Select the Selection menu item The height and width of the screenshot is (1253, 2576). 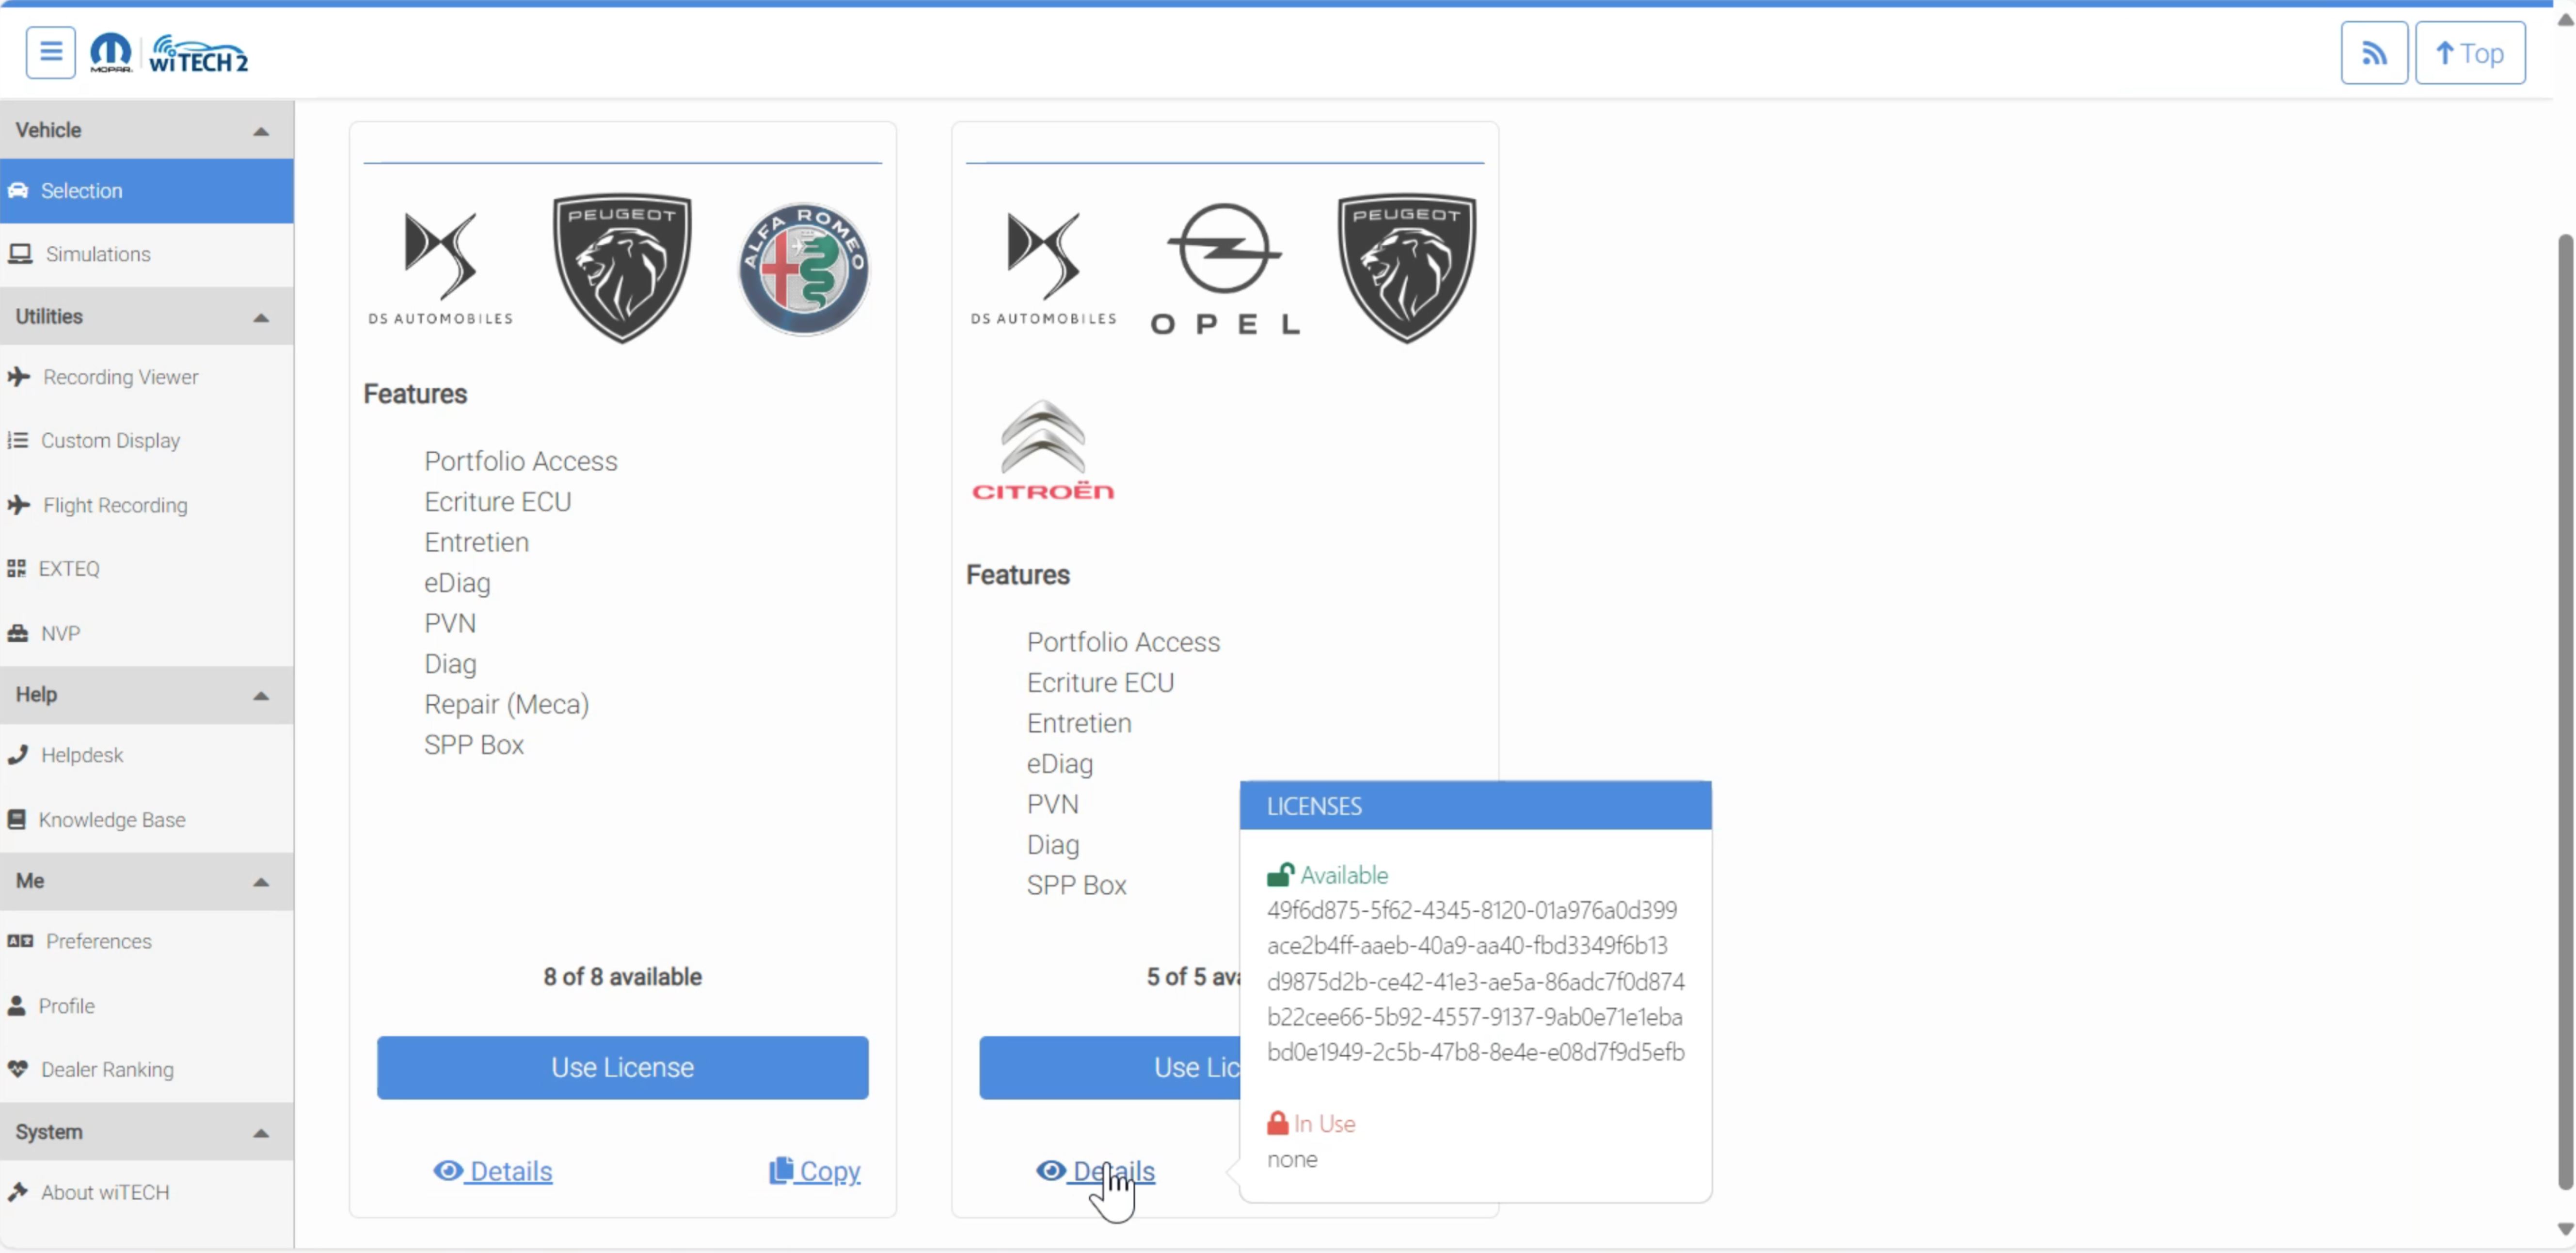tap(147, 190)
